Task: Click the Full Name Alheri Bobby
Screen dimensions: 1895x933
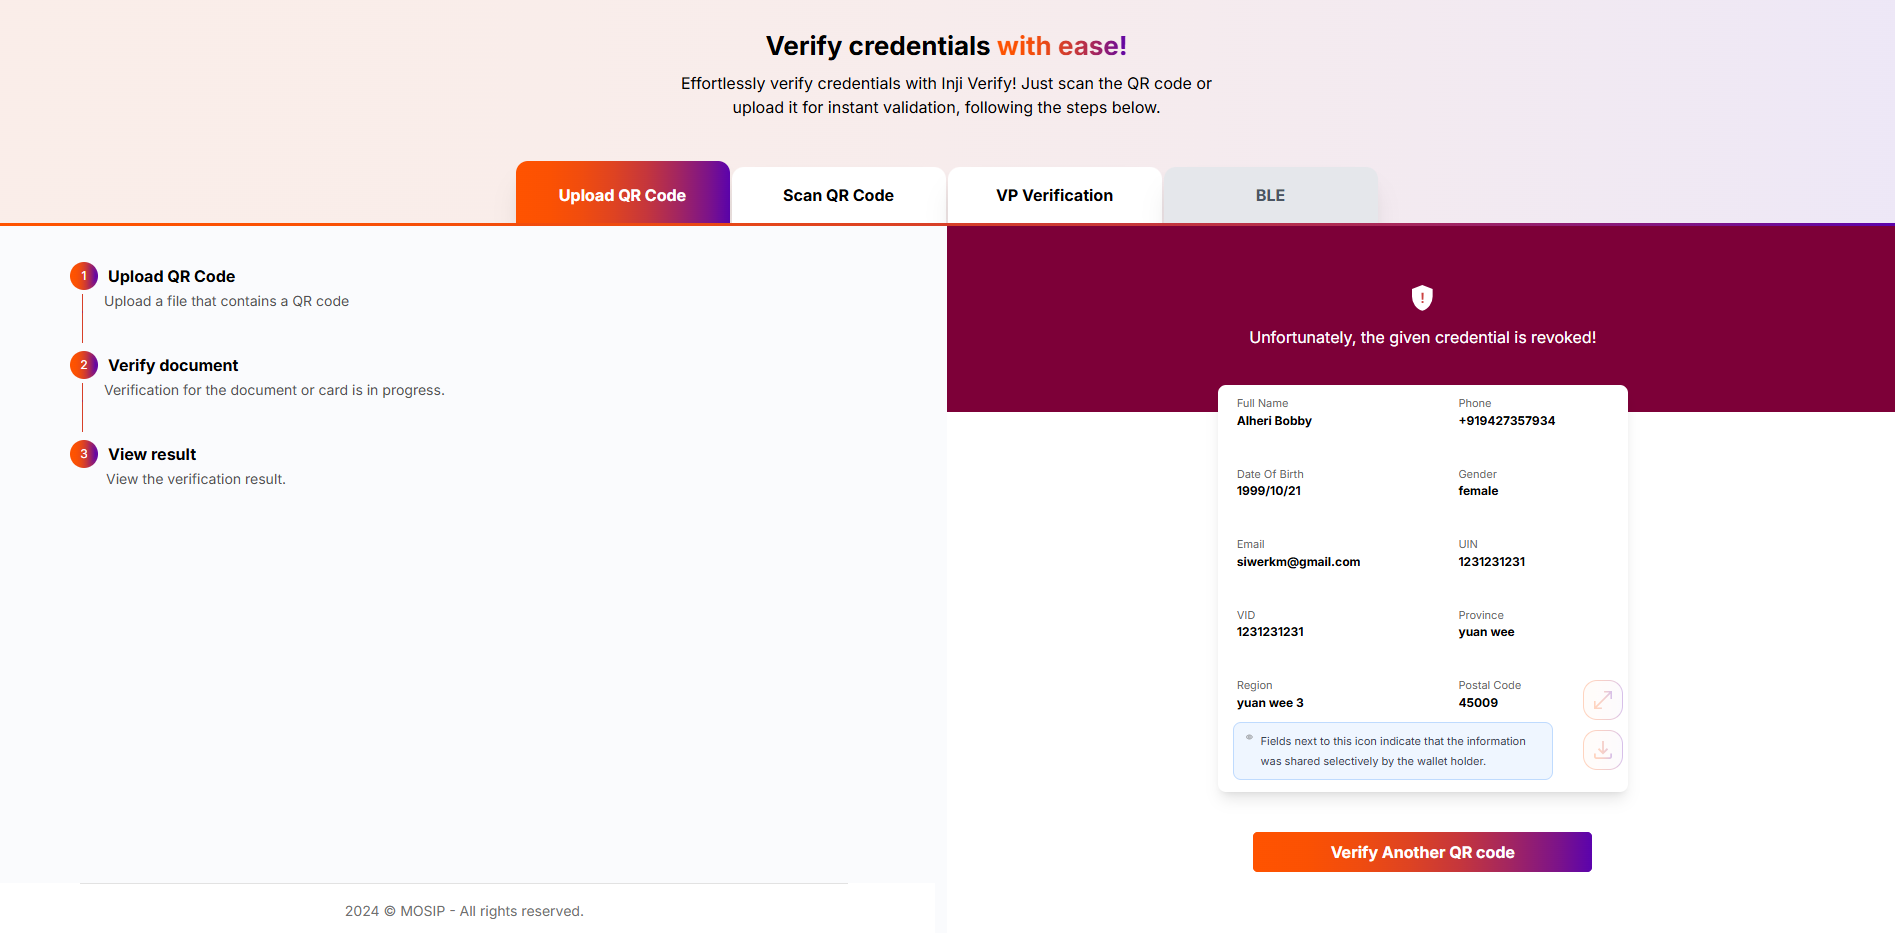Action: (1274, 421)
